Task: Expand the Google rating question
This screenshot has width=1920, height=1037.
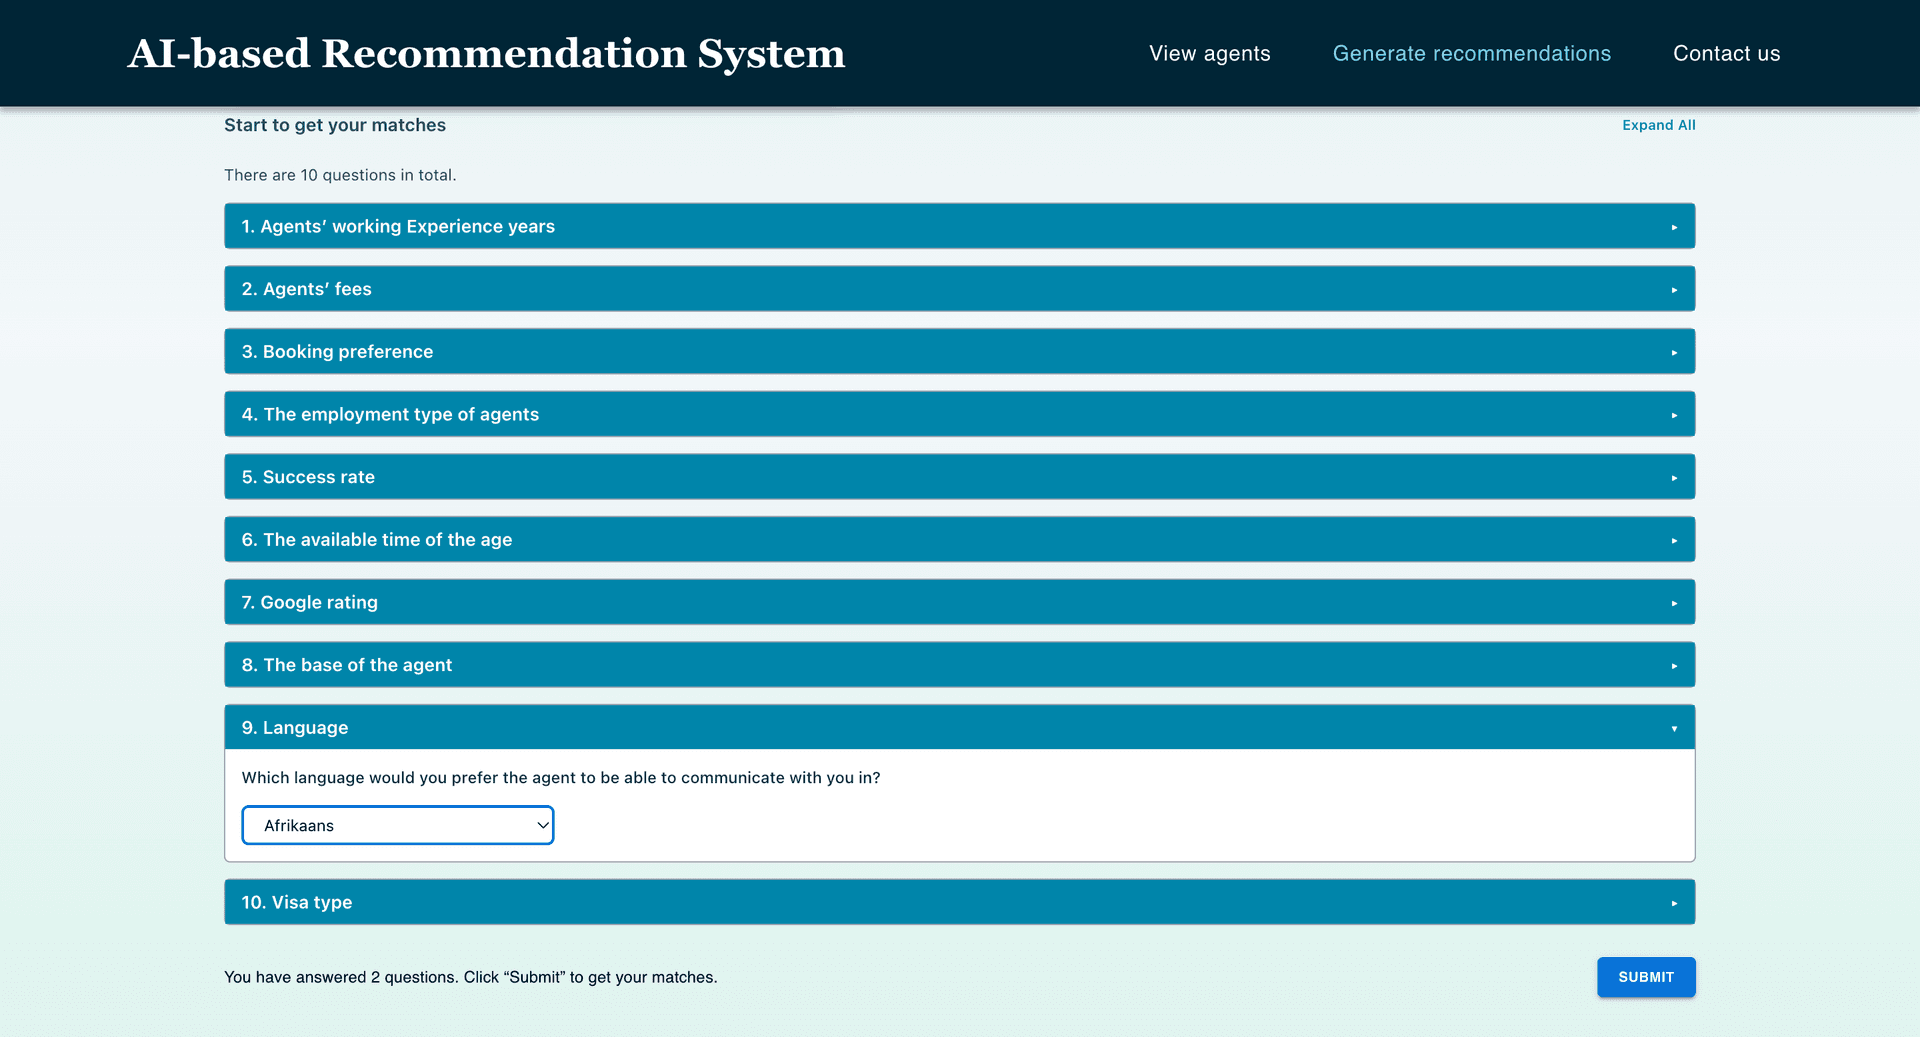Action: 958,602
